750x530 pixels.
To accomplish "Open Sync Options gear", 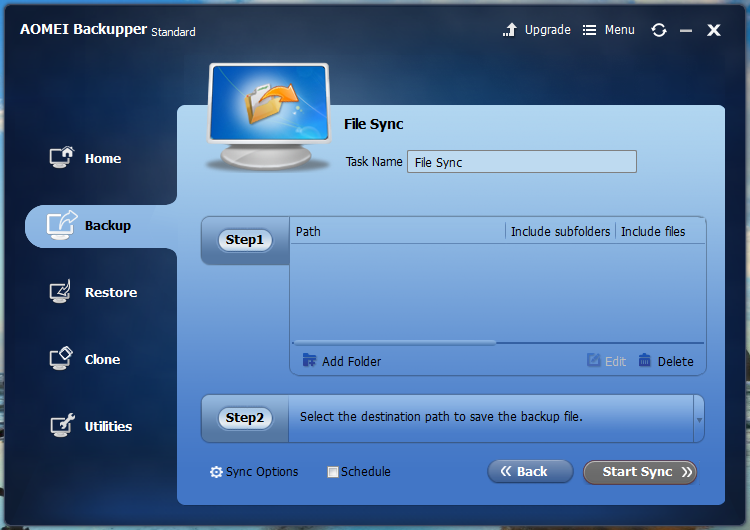I will pyautogui.click(x=254, y=472).
